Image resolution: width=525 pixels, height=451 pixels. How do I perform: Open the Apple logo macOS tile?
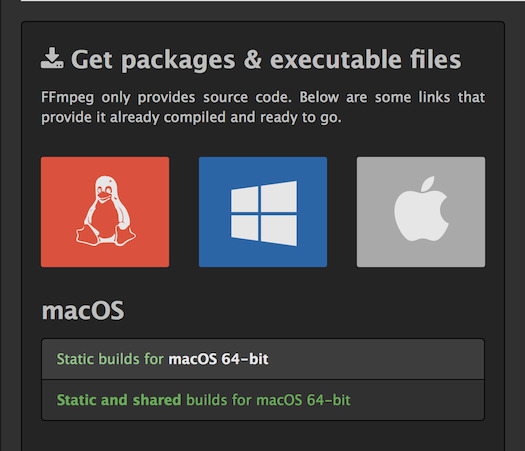[x=421, y=212]
